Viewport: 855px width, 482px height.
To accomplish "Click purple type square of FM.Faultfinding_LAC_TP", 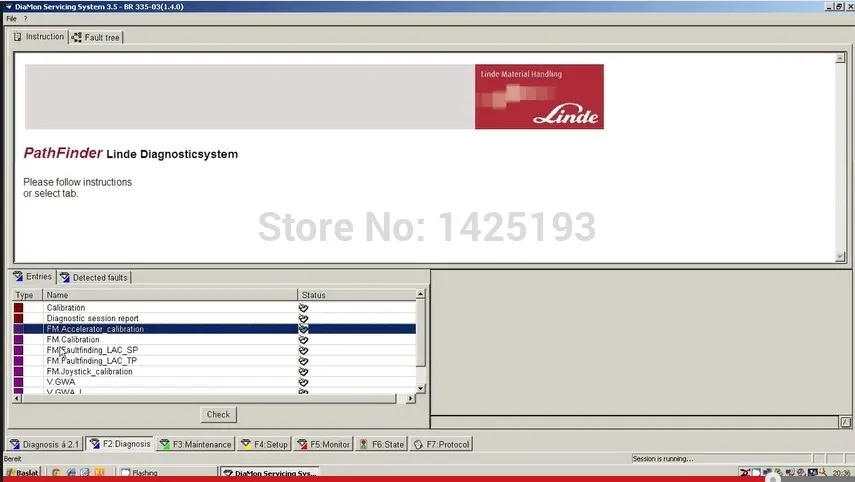I will (19, 361).
